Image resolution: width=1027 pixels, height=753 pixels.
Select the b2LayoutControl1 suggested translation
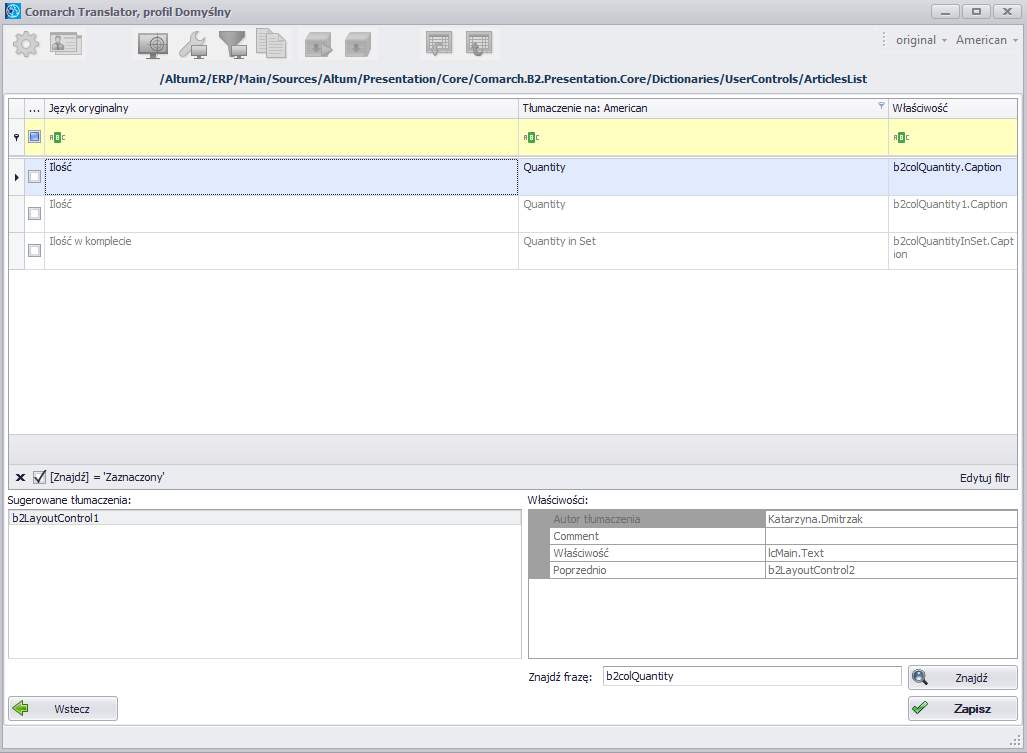coord(265,518)
